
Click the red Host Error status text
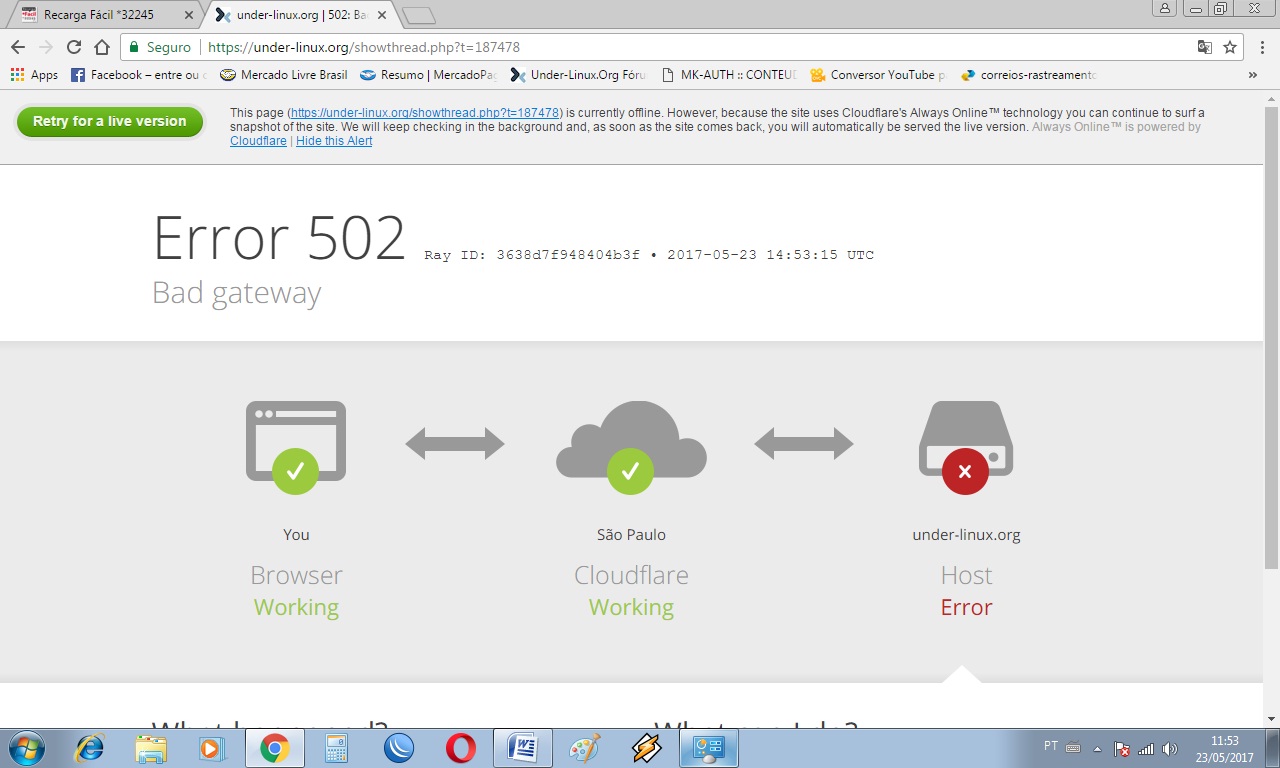tap(966, 607)
